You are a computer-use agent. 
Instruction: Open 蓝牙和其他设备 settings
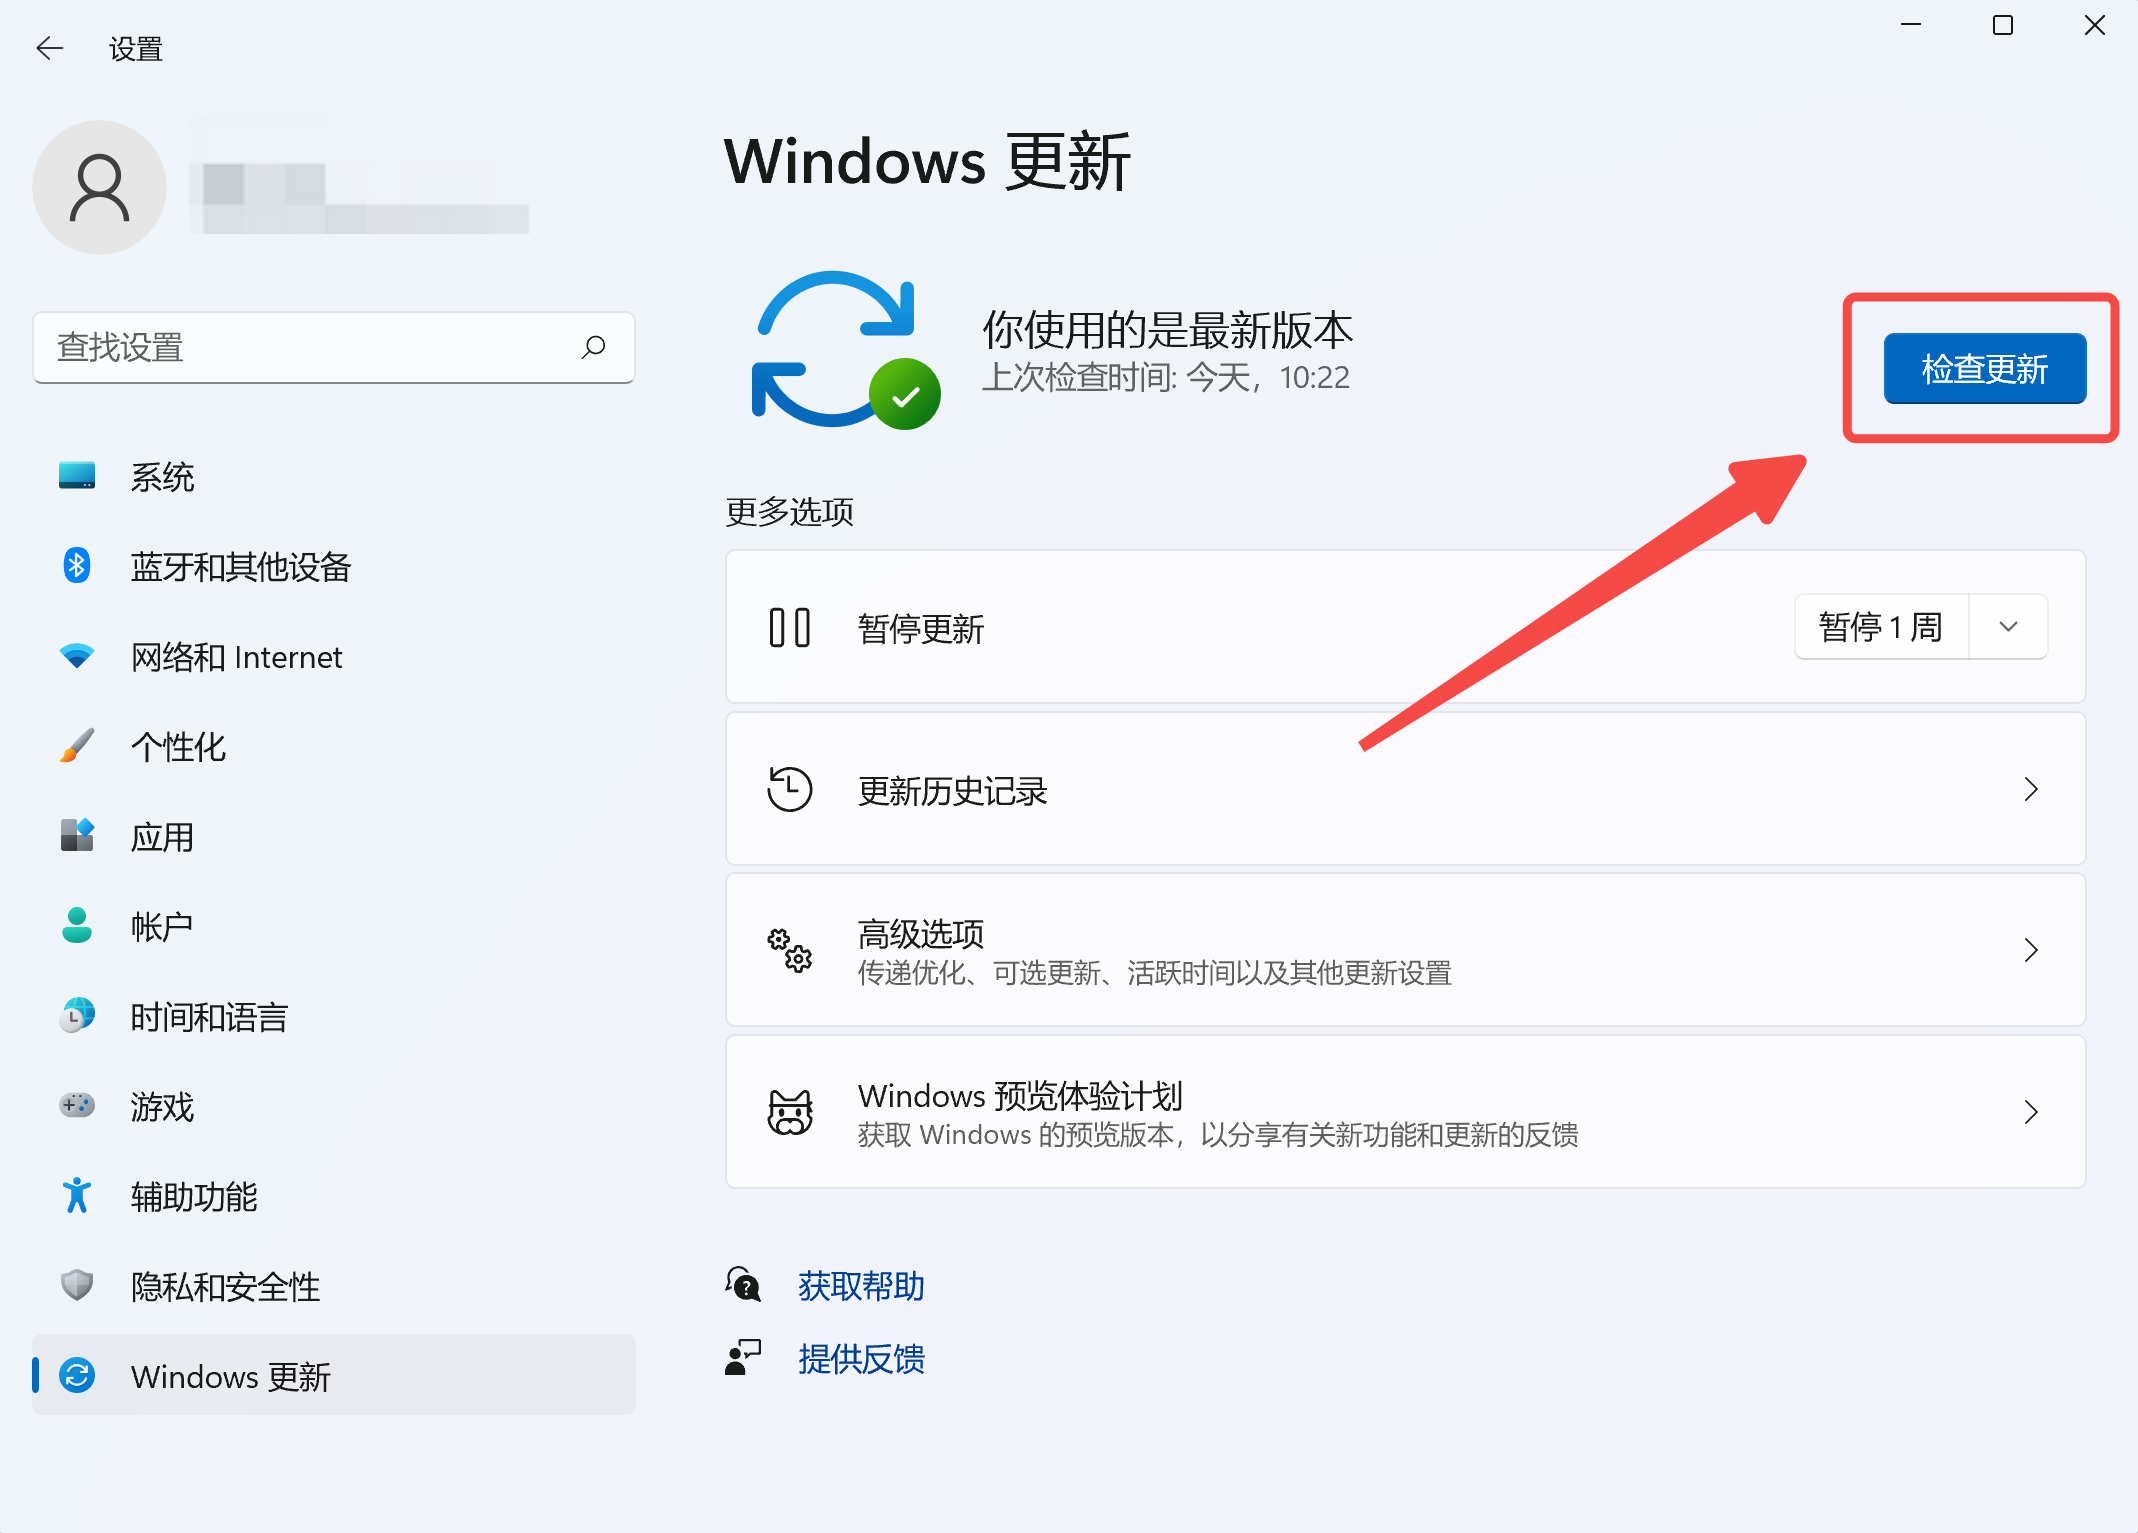point(334,566)
